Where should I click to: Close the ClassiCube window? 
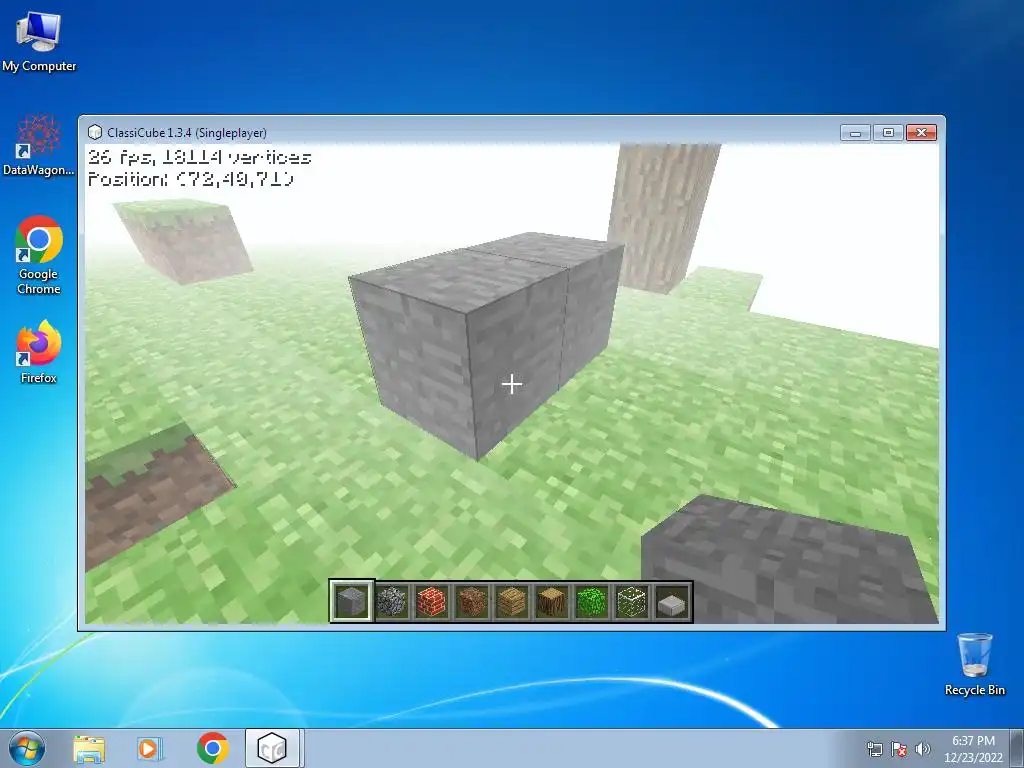pos(921,133)
